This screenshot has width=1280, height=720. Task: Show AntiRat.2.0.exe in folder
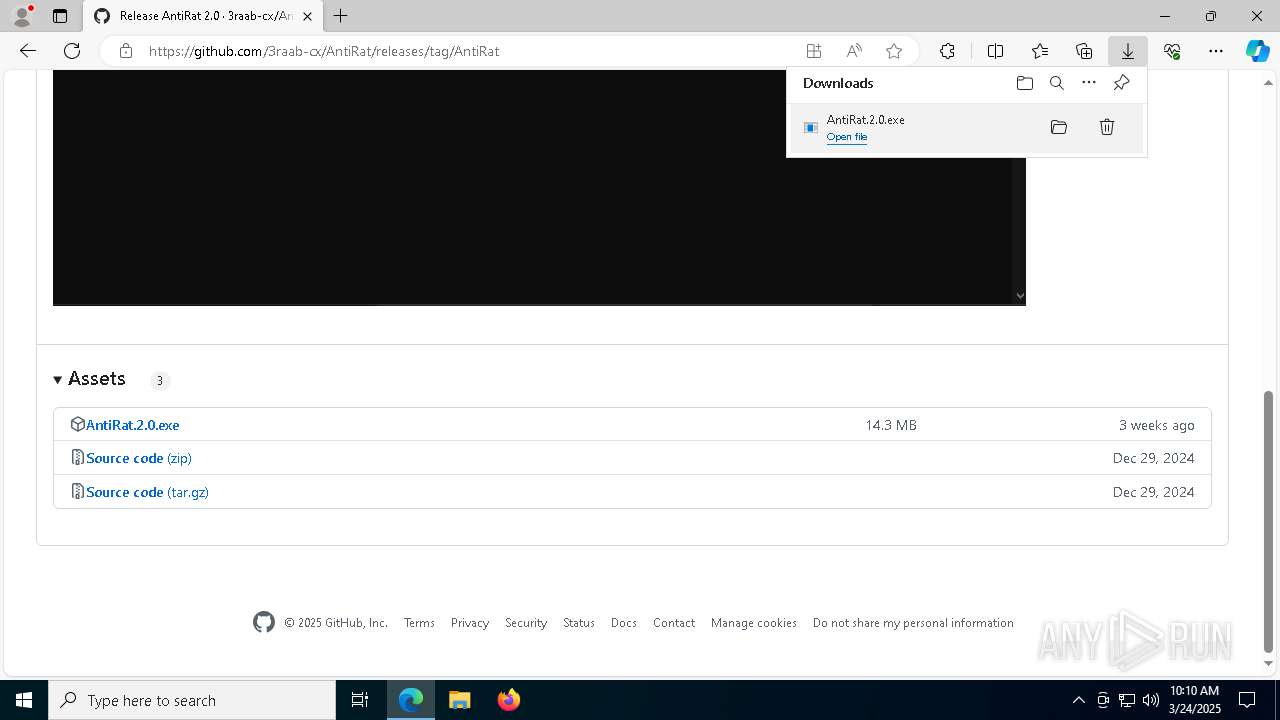click(x=1059, y=127)
